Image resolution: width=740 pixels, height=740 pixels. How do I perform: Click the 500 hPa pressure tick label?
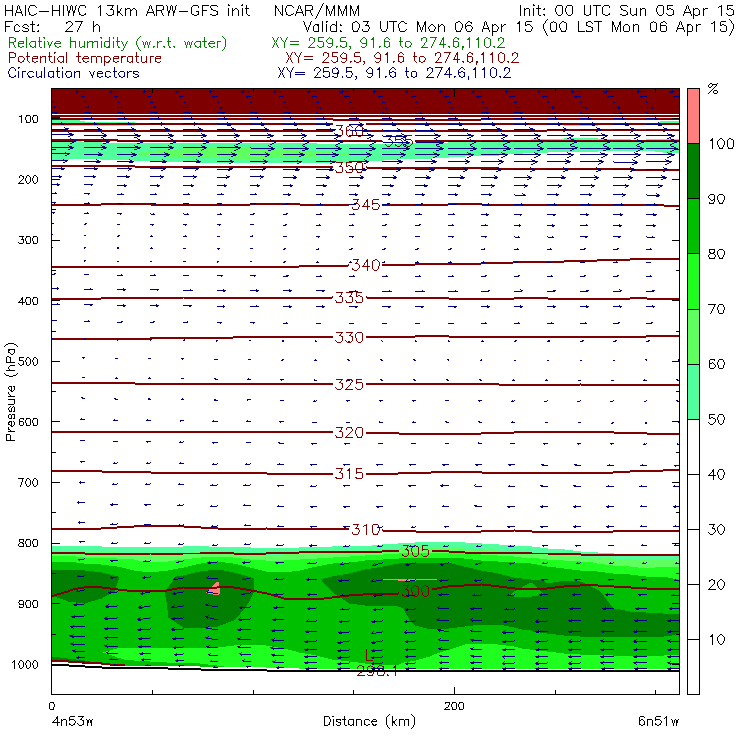28,361
